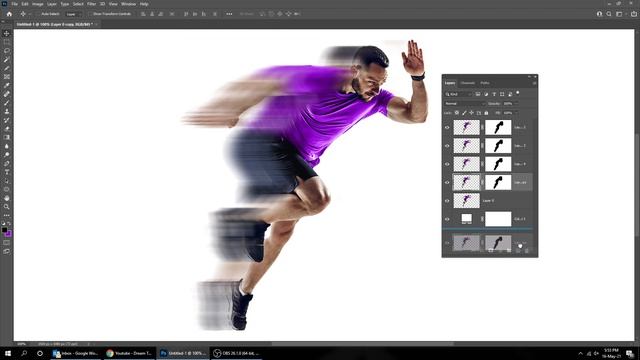This screenshot has width=640, height=360.
Task: Select the Eyedropper tool
Action: click(7, 85)
